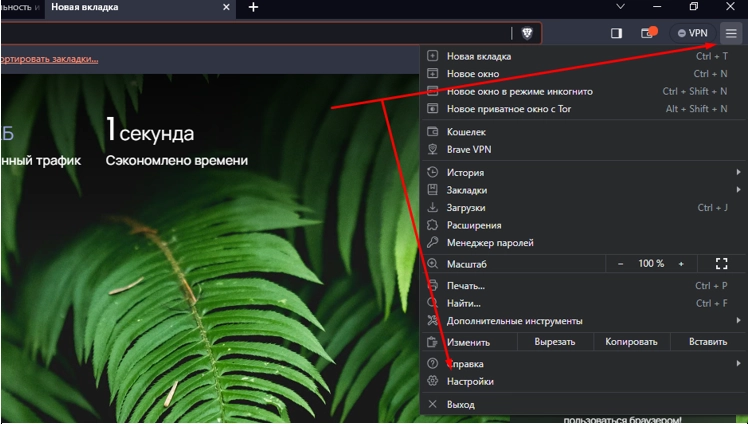Choose Найти... menu entry
The image size is (748, 424).
[x=583, y=304]
